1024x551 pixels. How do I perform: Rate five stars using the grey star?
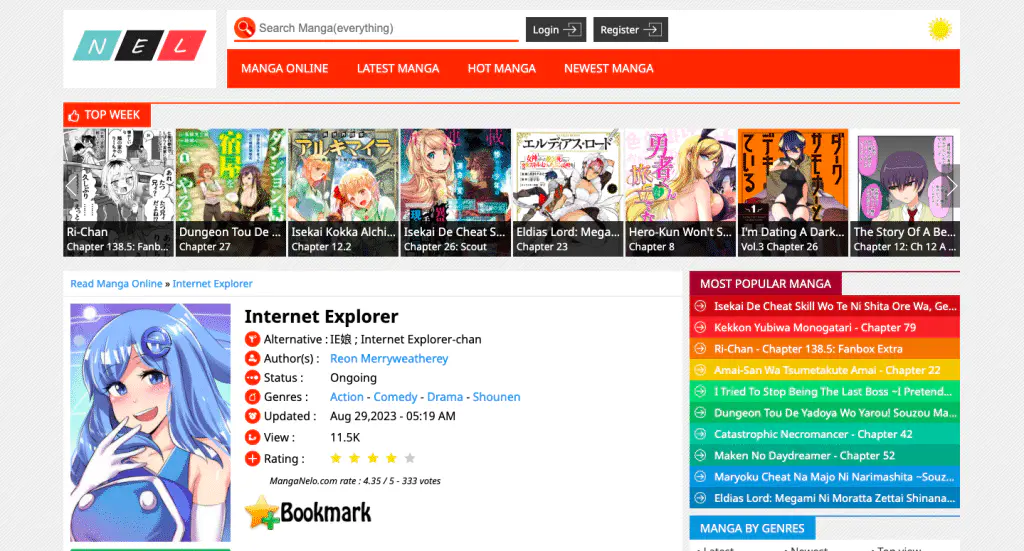[409, 458]
